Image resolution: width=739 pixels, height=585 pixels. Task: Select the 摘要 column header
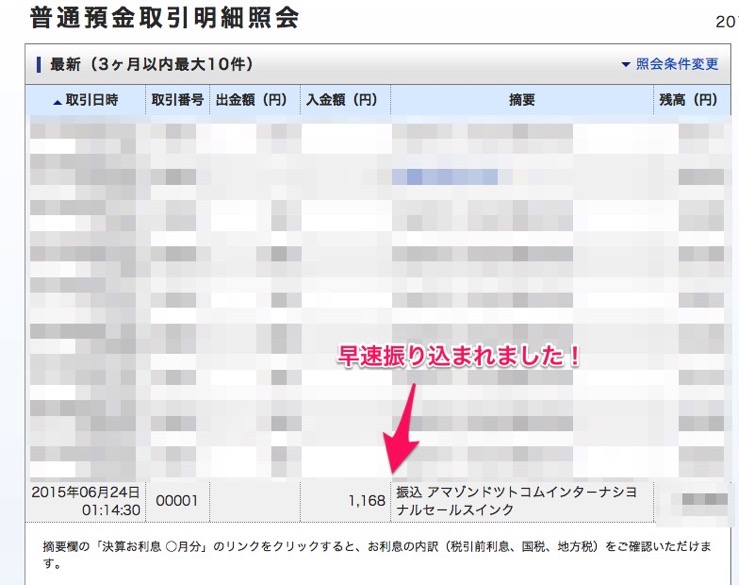point(521,100)
